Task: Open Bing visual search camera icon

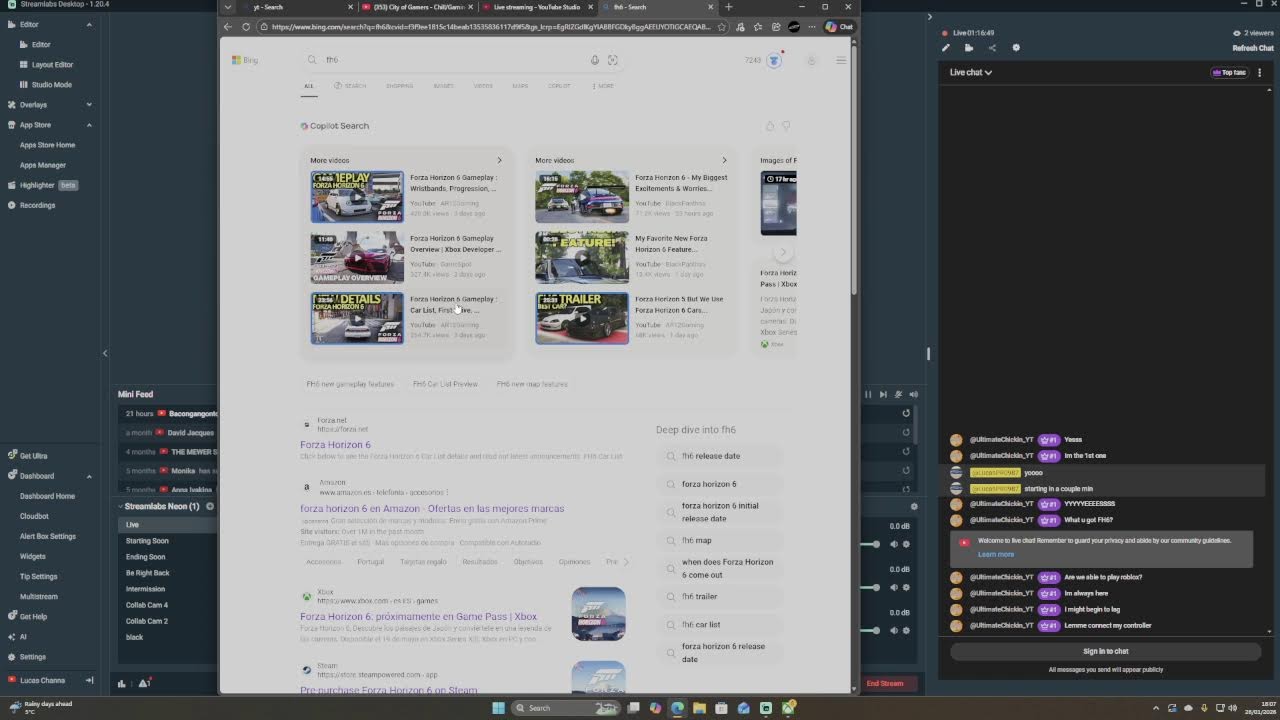Action: pos(613,60)
